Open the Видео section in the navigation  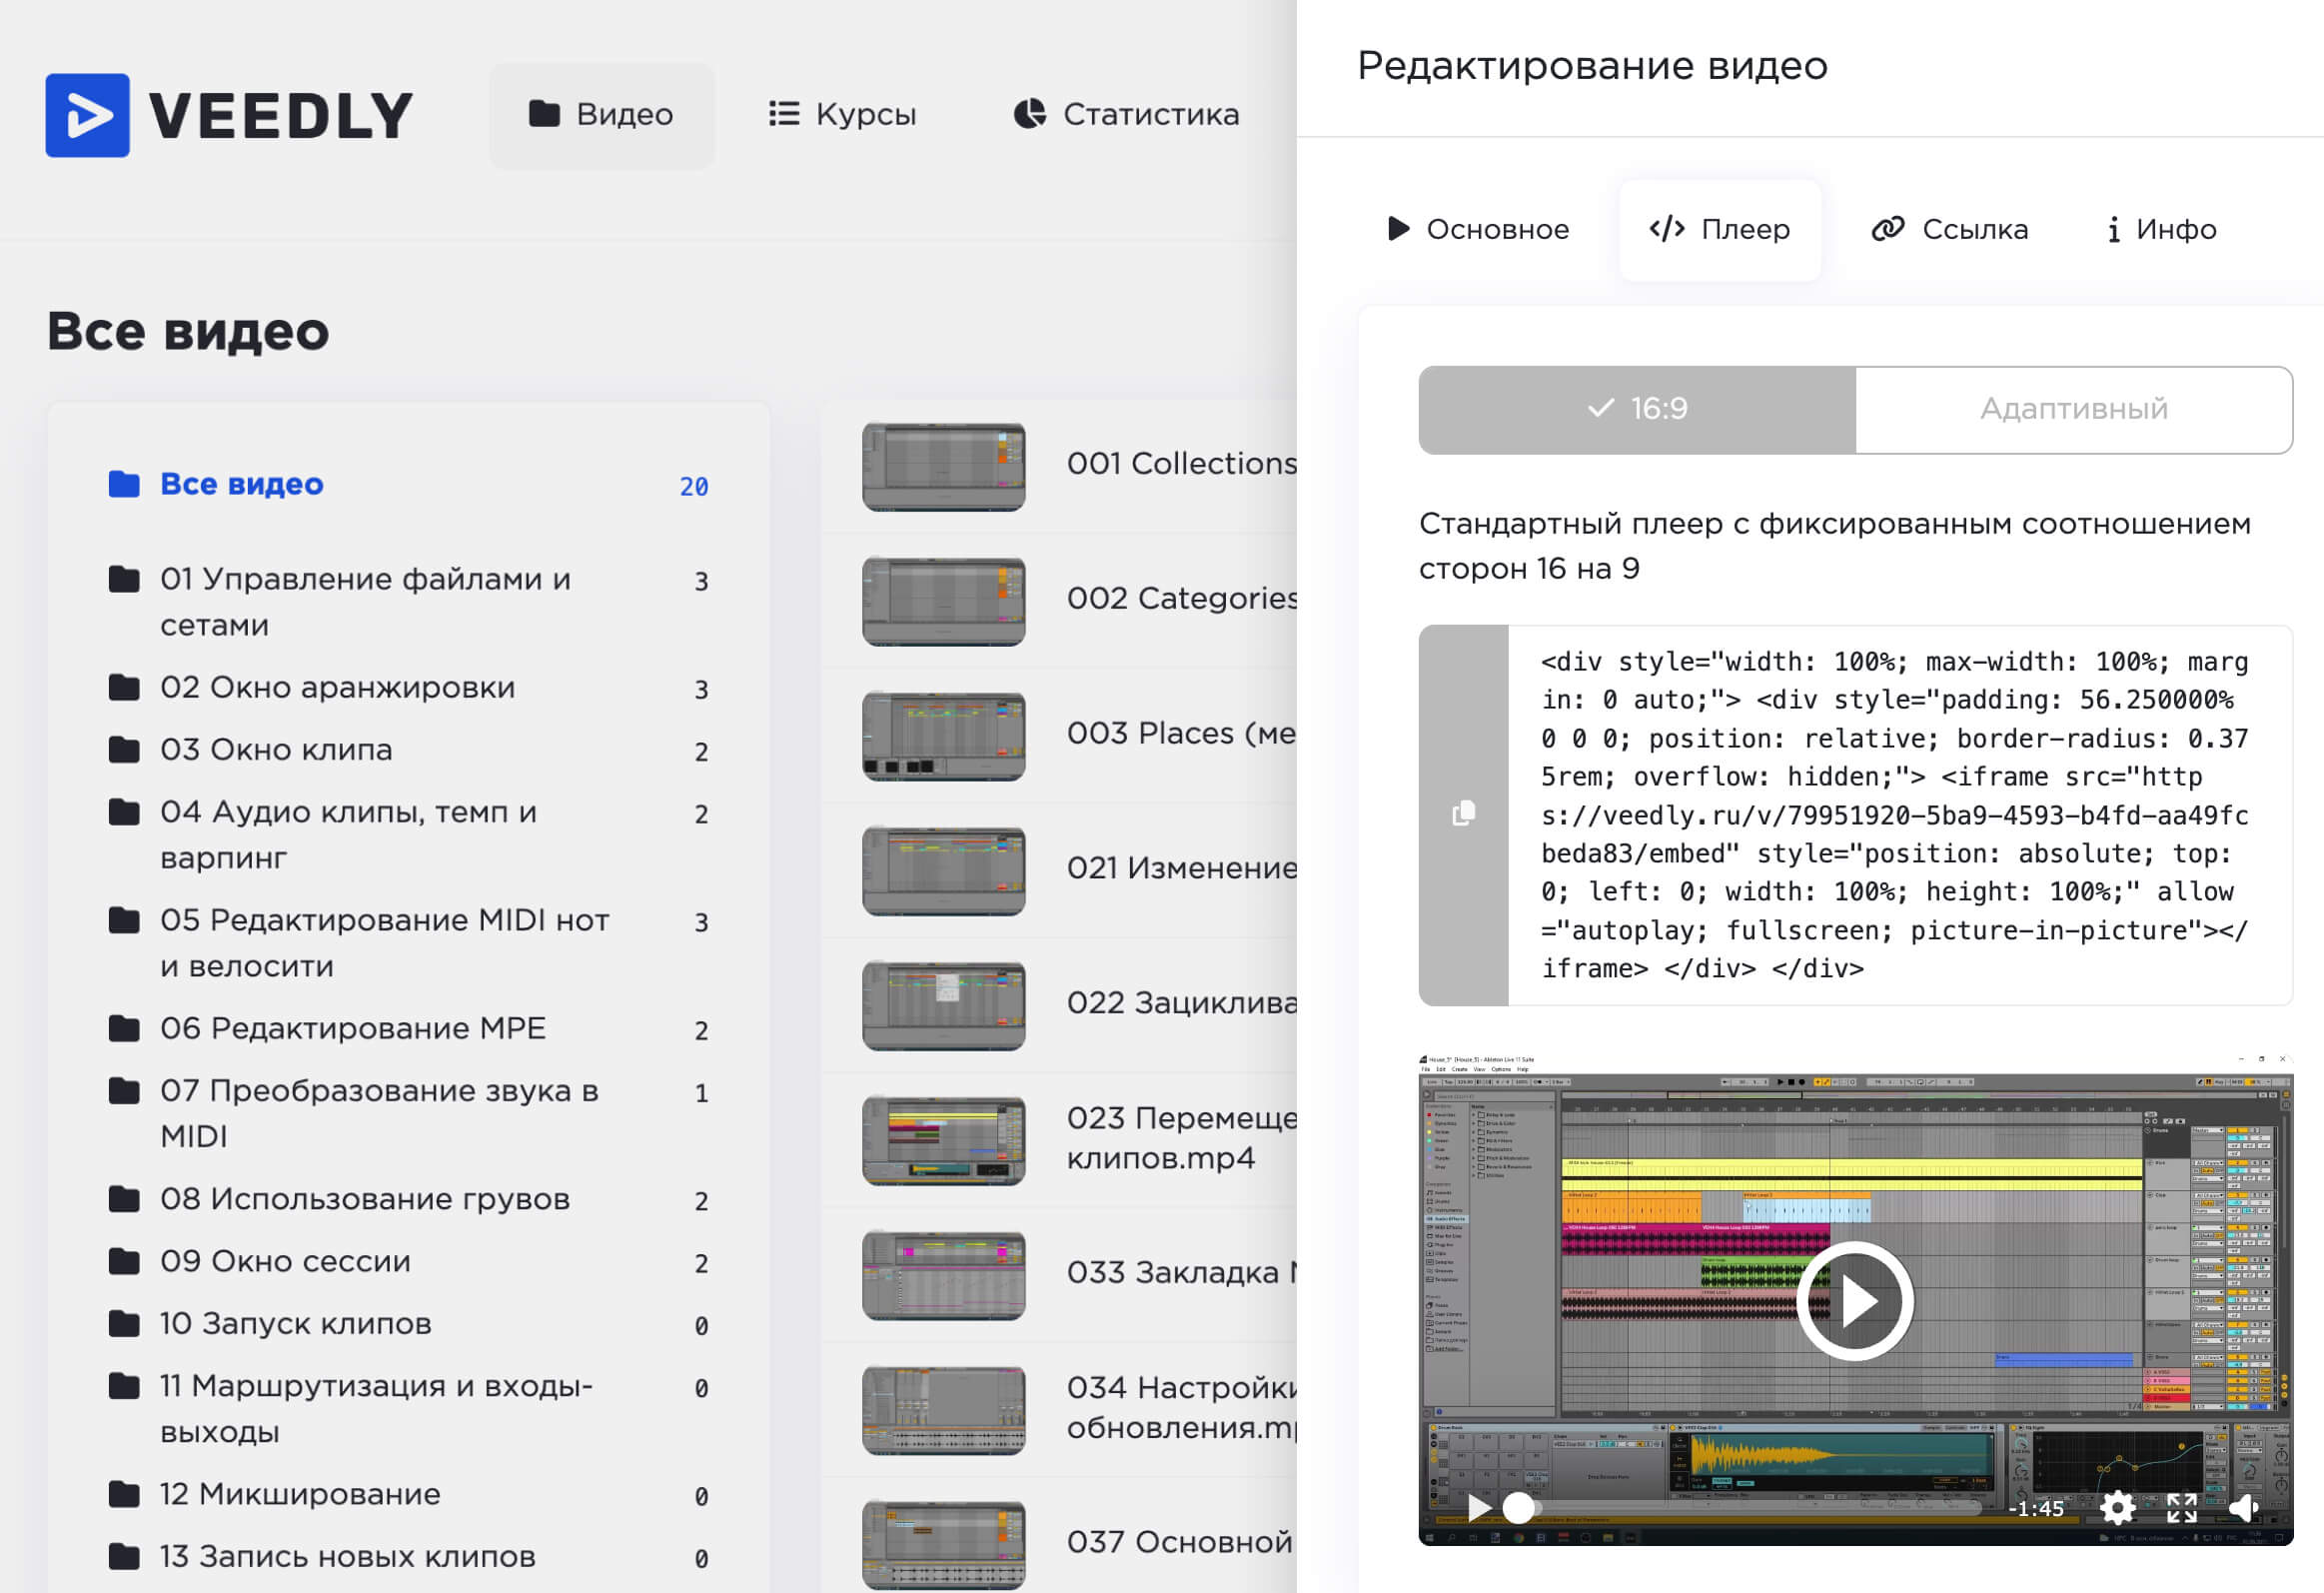point(601,114)
